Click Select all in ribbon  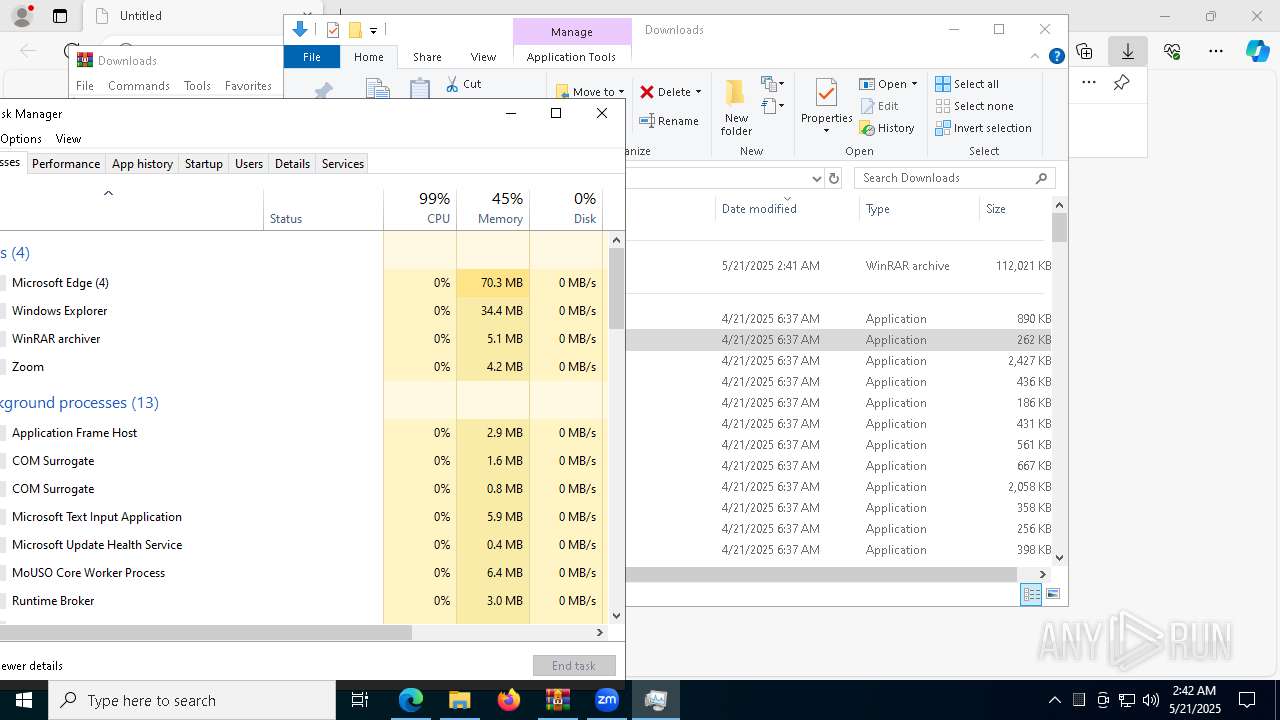(x=967, y=84)
